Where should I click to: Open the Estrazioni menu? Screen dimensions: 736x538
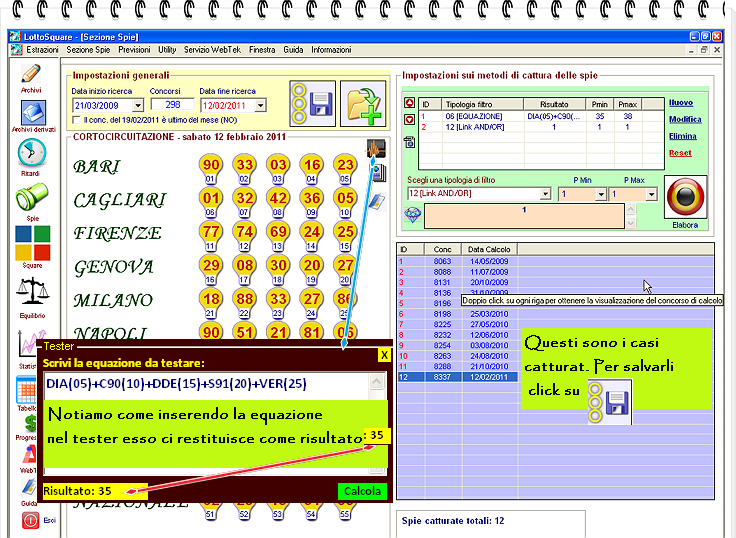click(42, 50)
